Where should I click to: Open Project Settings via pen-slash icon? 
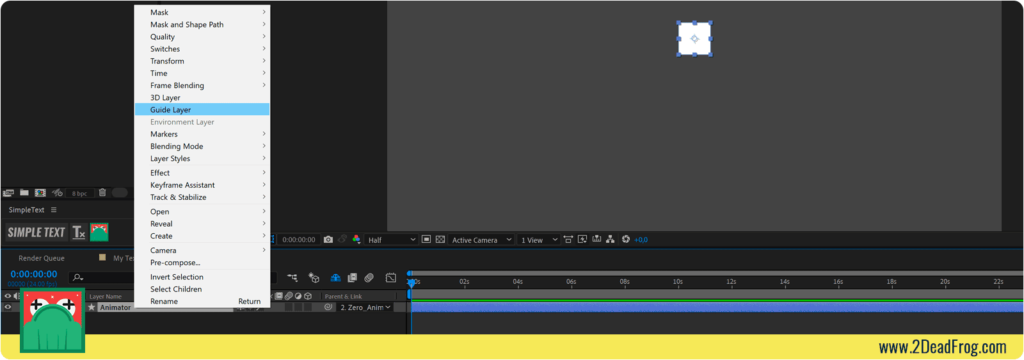[57, 193]
